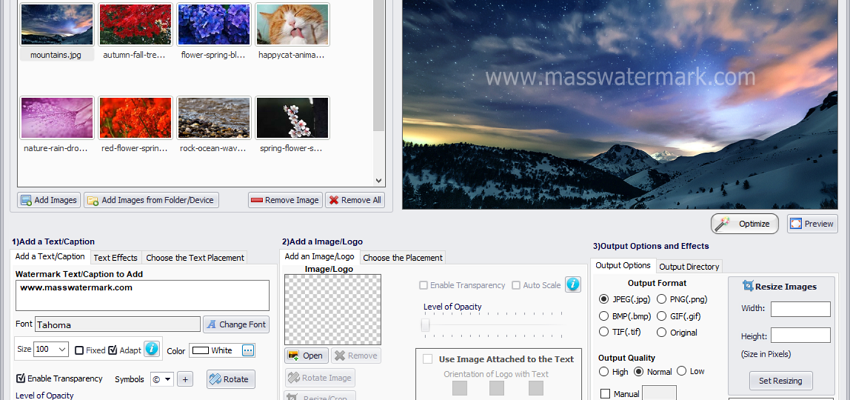Image resolution: width=850 pixels, height=400 pixels.
Task: Set output quality to Low
Action: (681, 371)
